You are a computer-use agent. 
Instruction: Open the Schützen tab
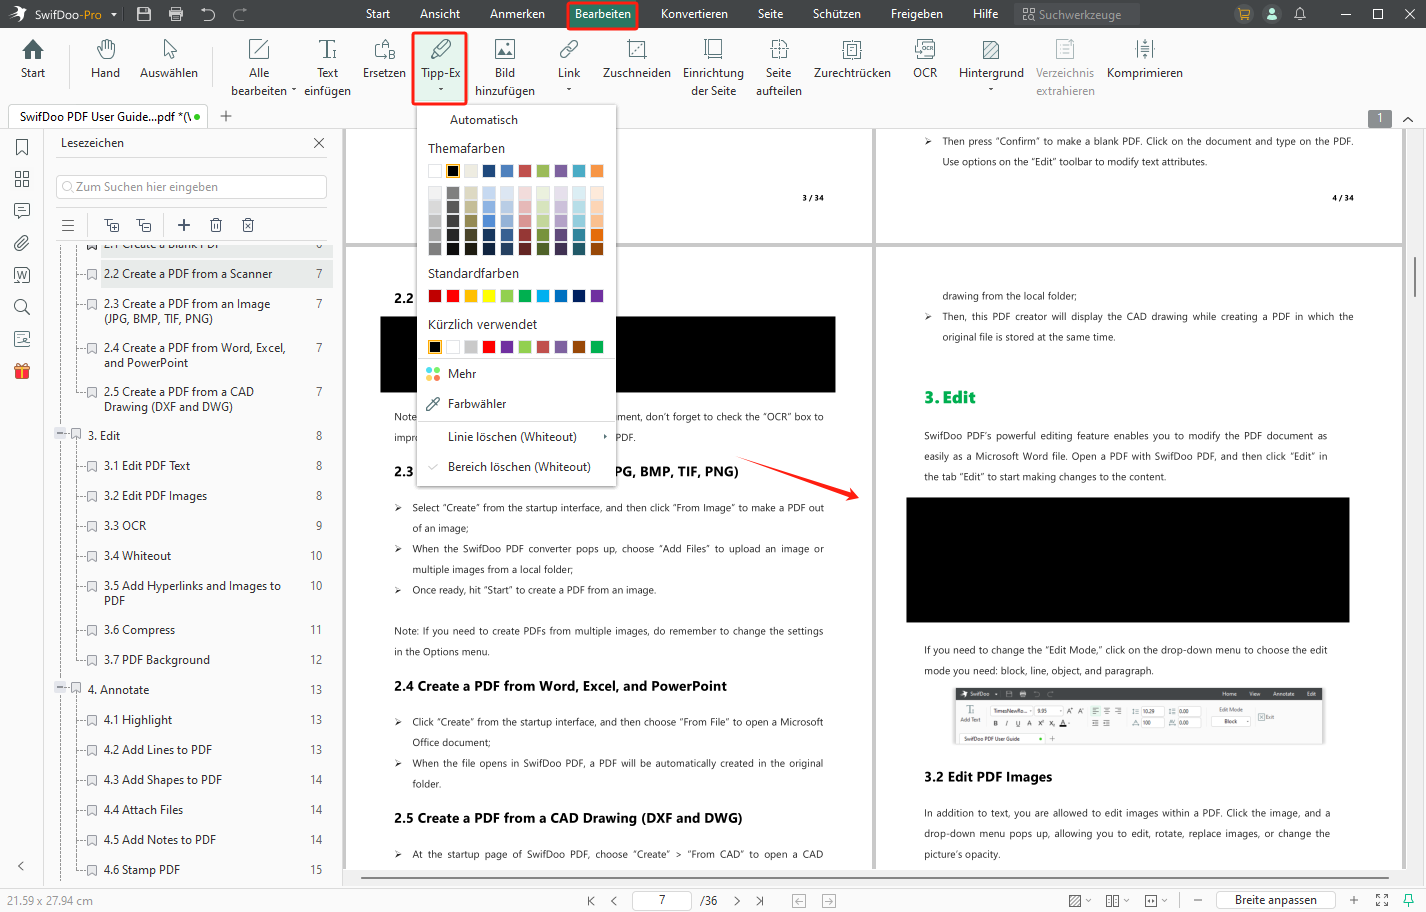pyautogui.click(x=837, y=14)
